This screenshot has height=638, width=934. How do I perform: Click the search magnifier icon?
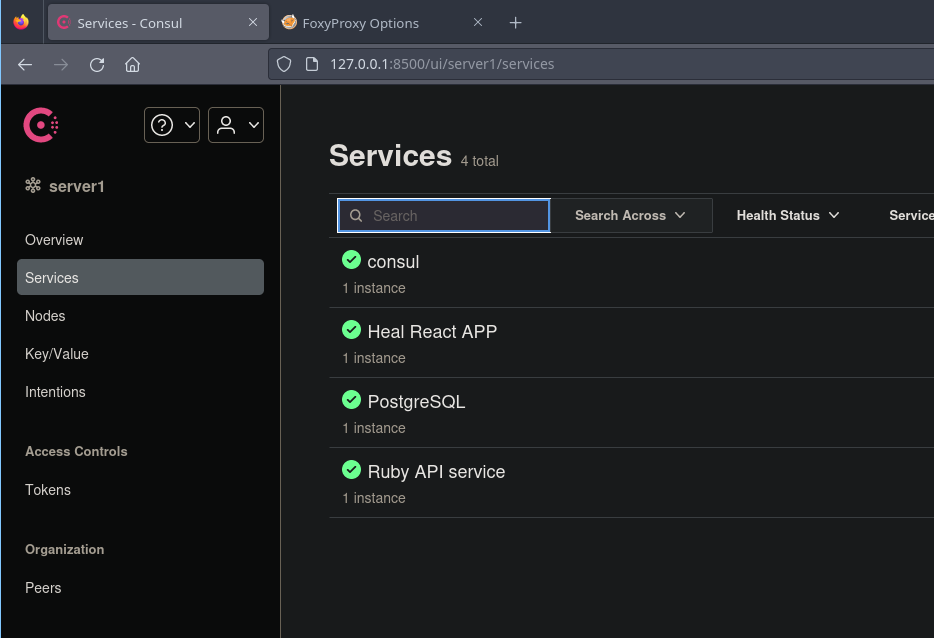click(356, 216)
